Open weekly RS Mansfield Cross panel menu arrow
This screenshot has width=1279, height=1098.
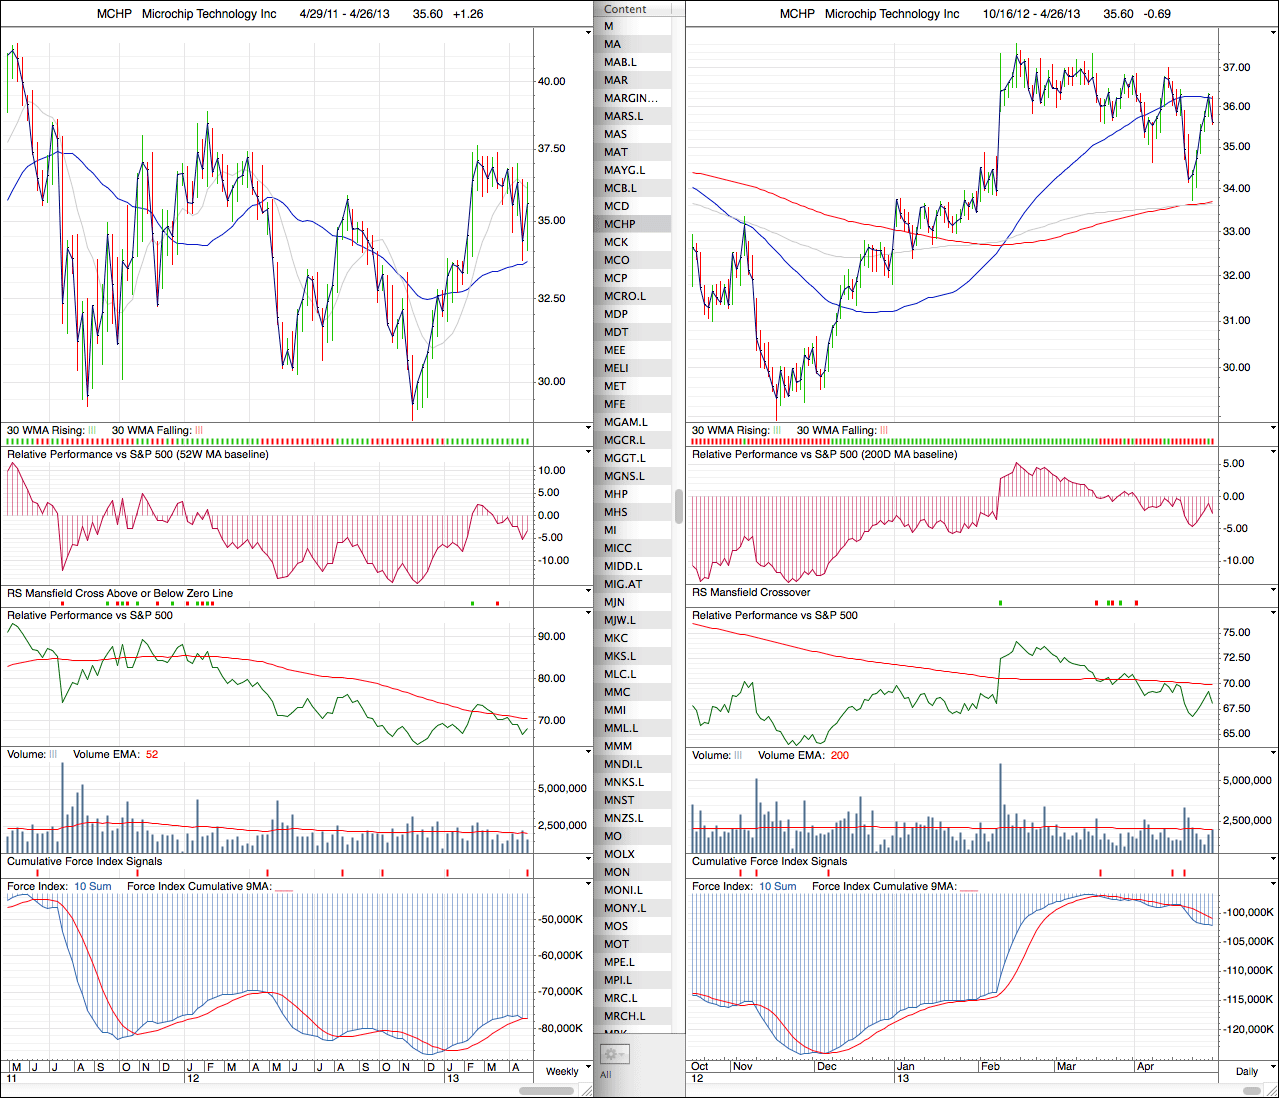(588, 592)
